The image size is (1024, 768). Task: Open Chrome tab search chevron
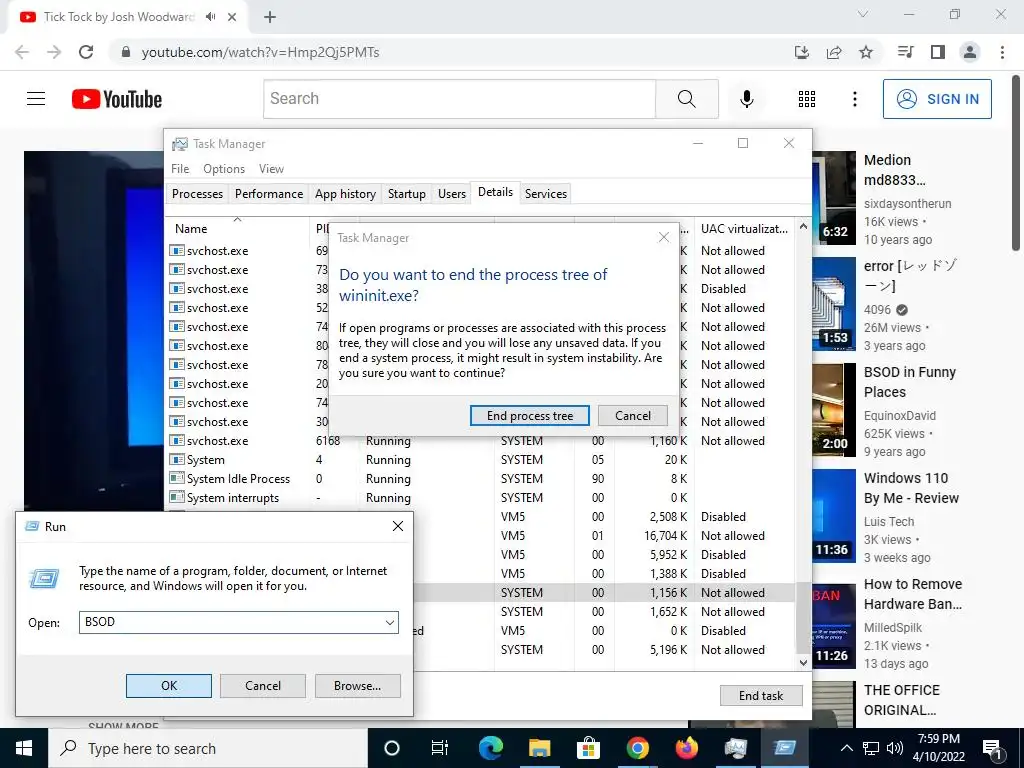point(863,14)
